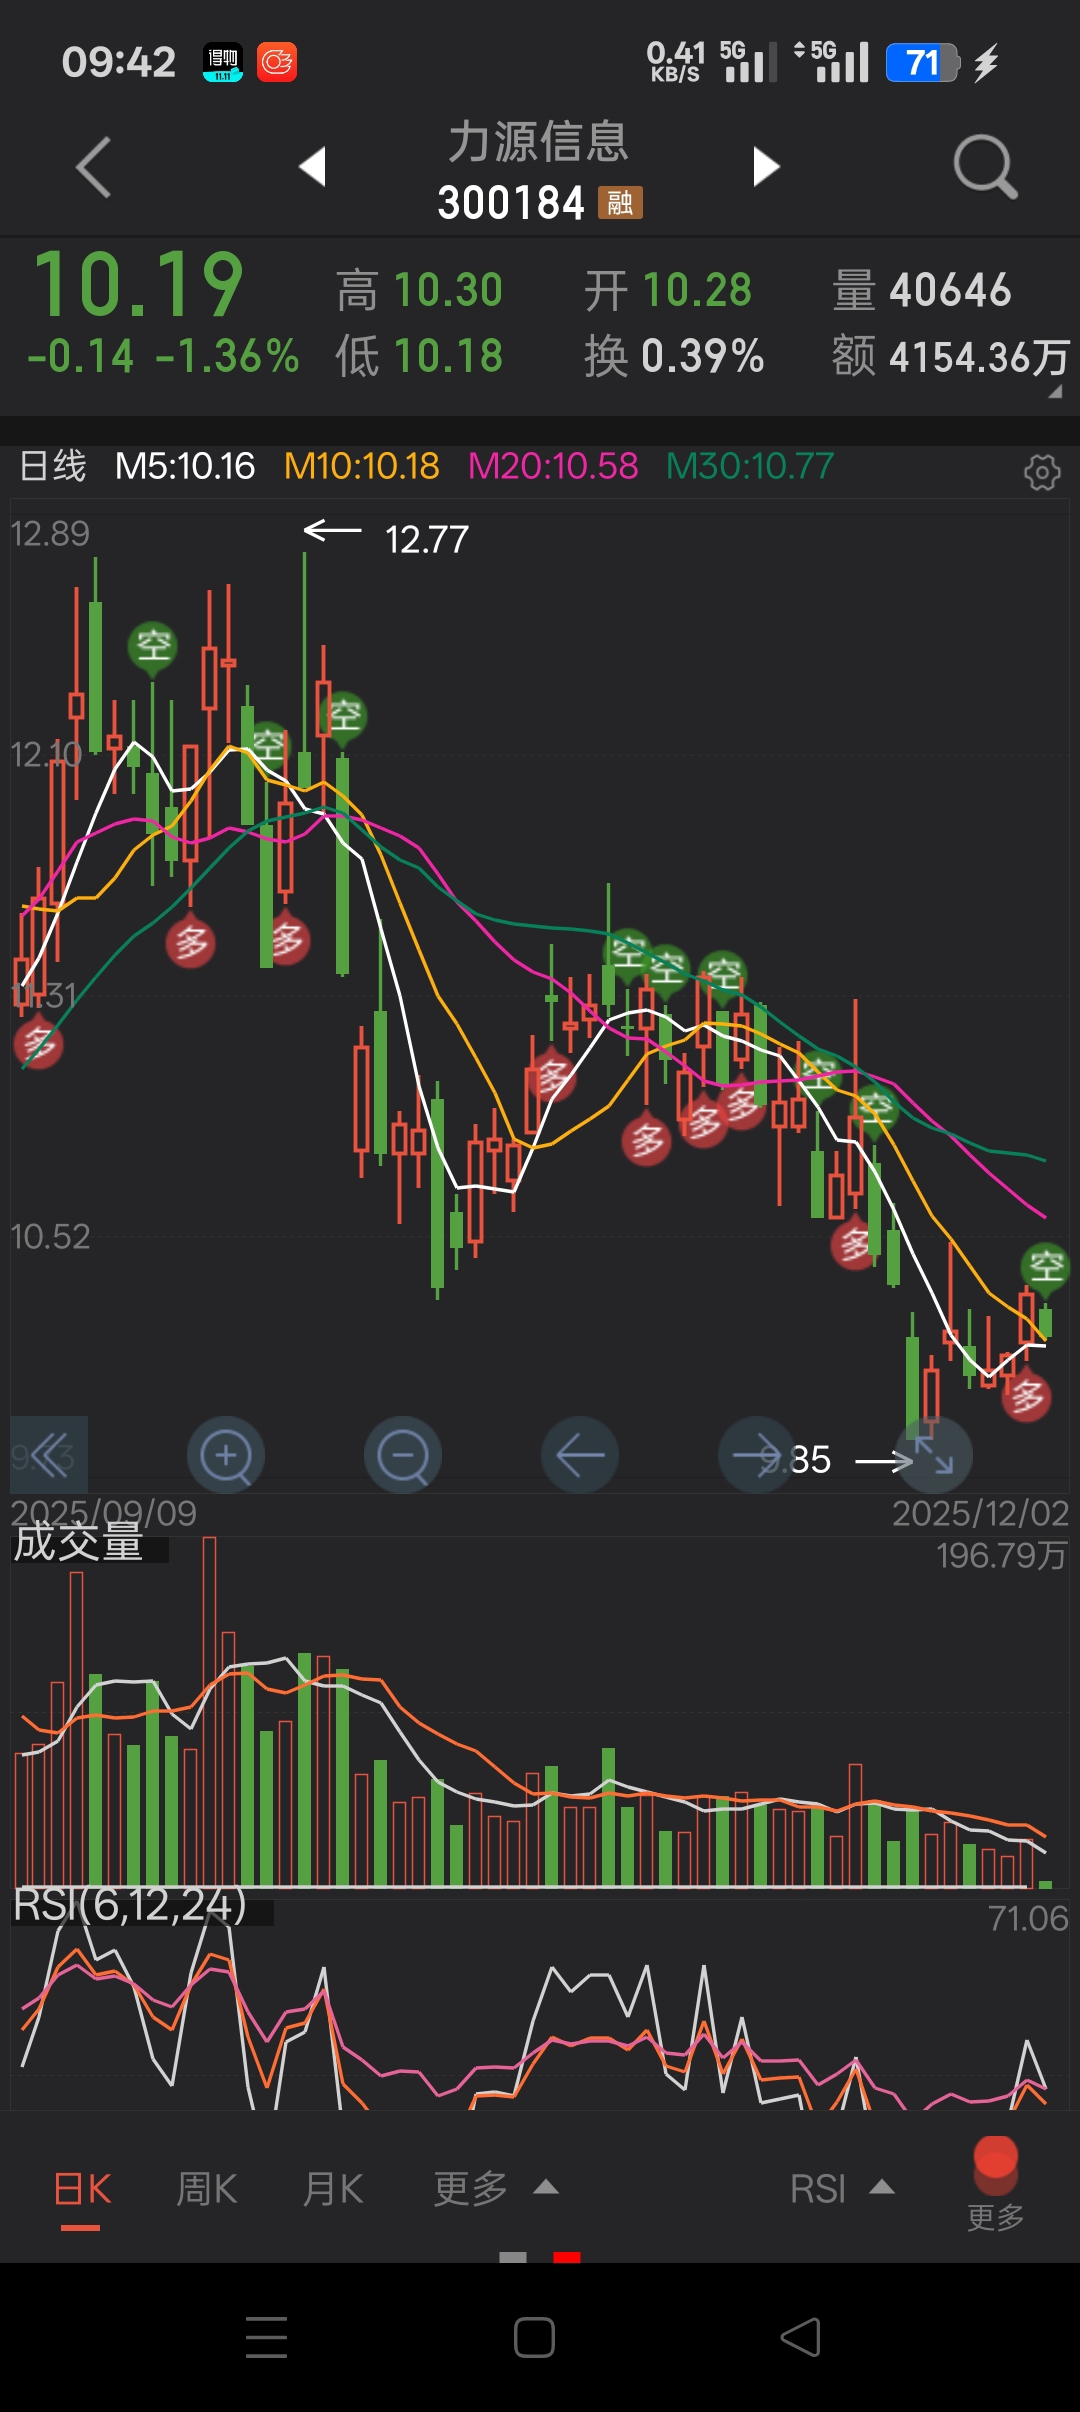The image size is (1080, 2412).
Task: Tap the 71.06 RSI scale value
Action: pyautogui.click(x=1028, y=1918)
